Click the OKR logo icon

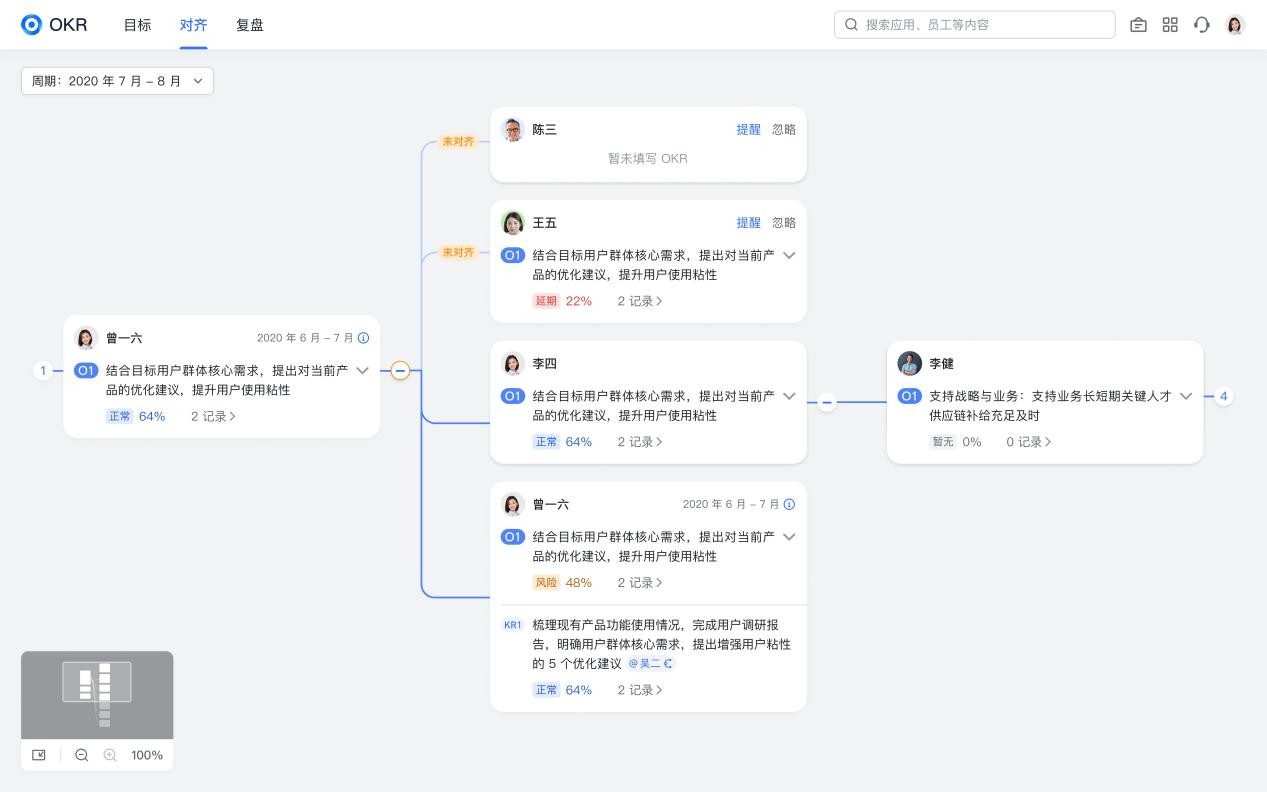32,25
